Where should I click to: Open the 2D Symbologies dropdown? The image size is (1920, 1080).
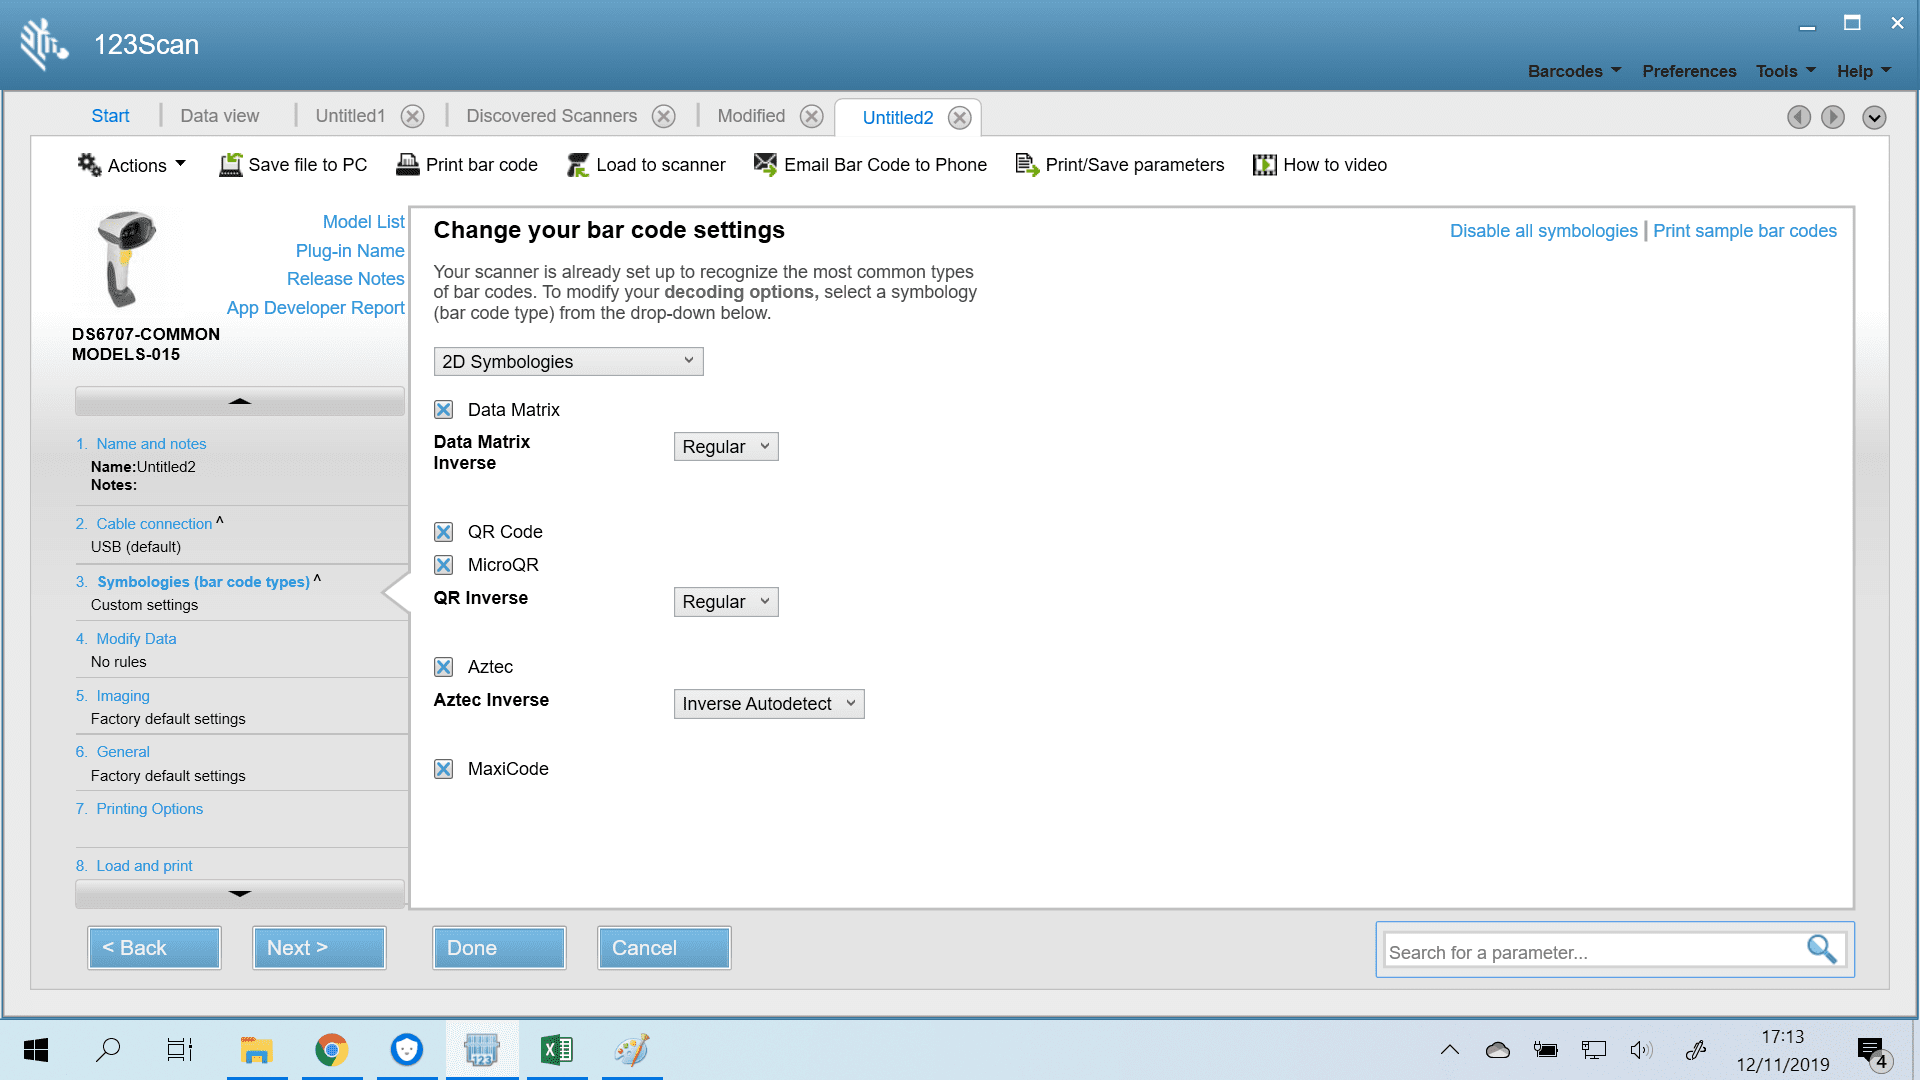click(568, 362)
